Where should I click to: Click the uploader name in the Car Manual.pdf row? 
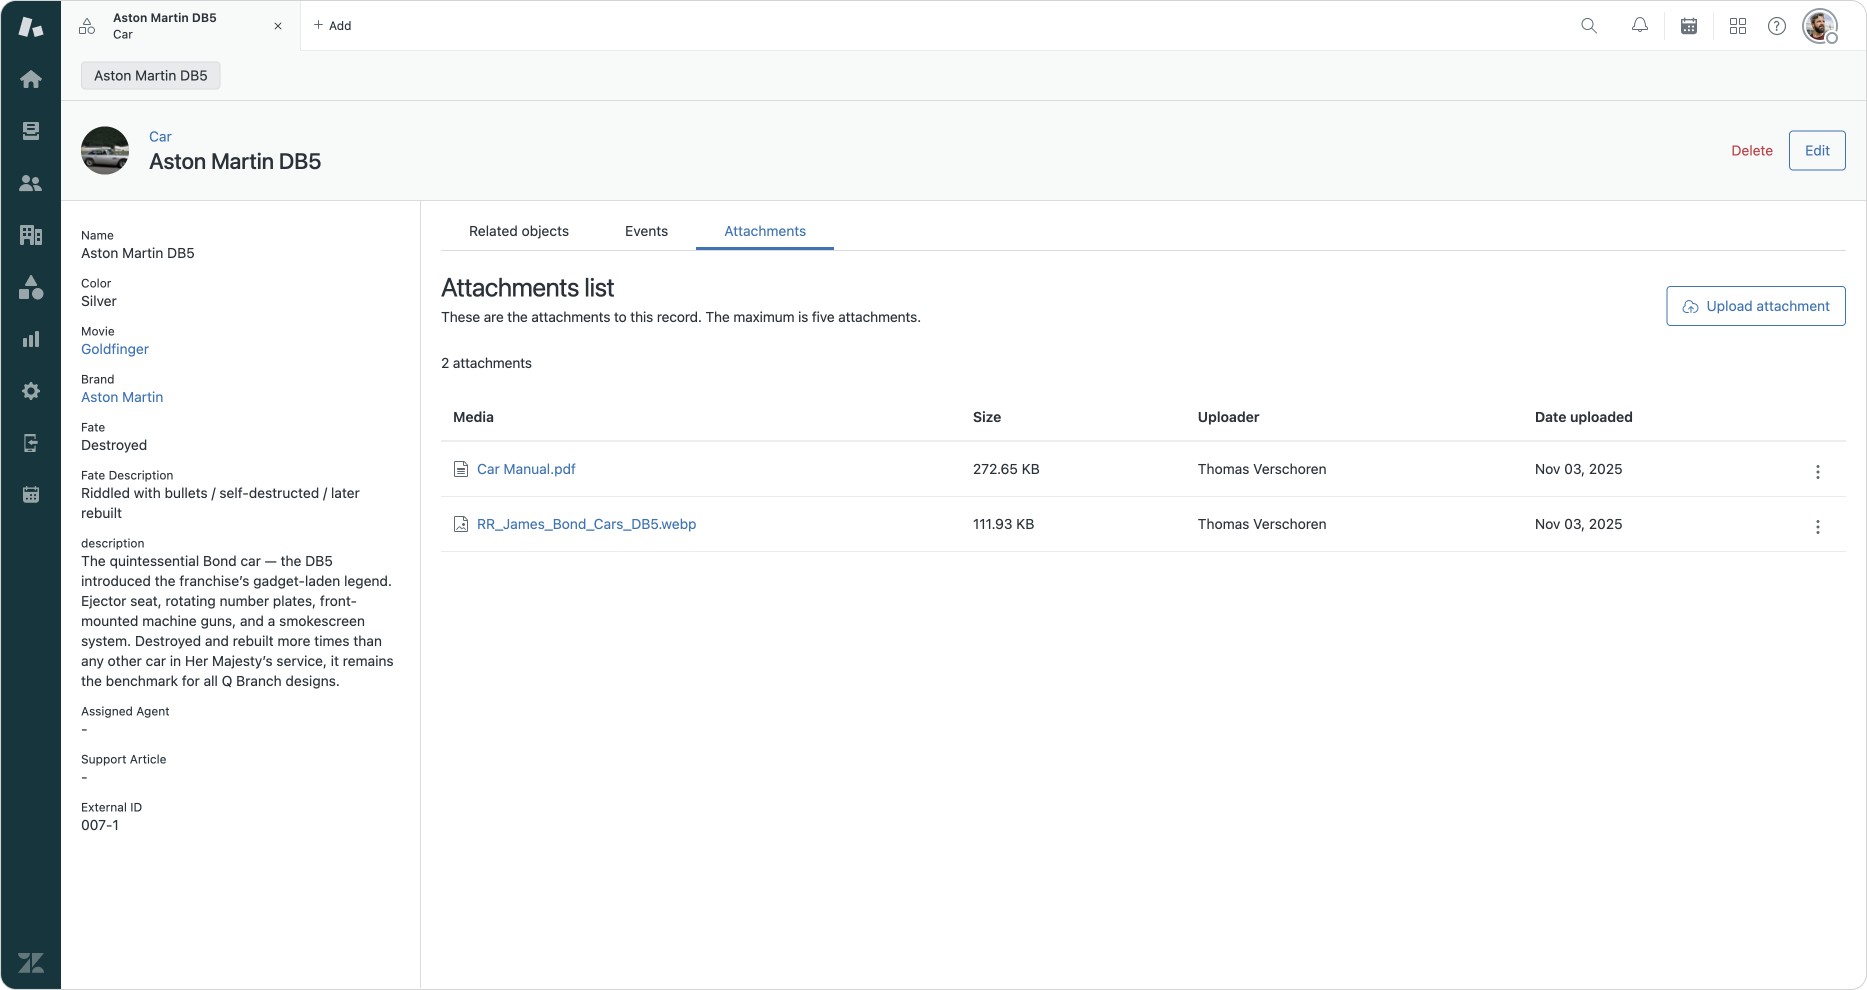[x=1262, y=469]
